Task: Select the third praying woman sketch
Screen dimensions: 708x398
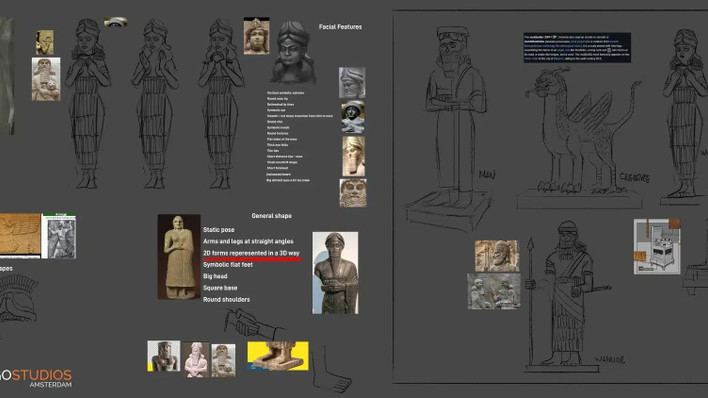Action: [221, 103]
